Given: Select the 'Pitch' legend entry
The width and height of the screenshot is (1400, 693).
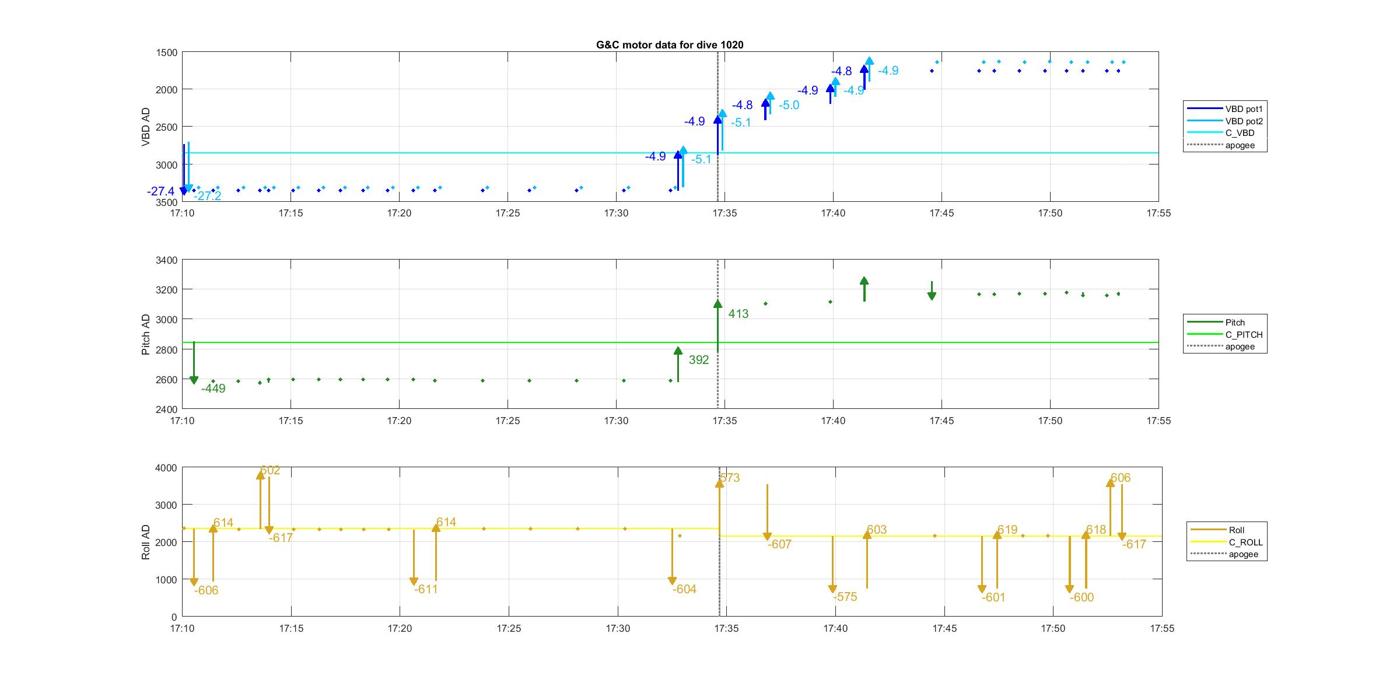Looking at the screenshot, I should (1235, 322).
